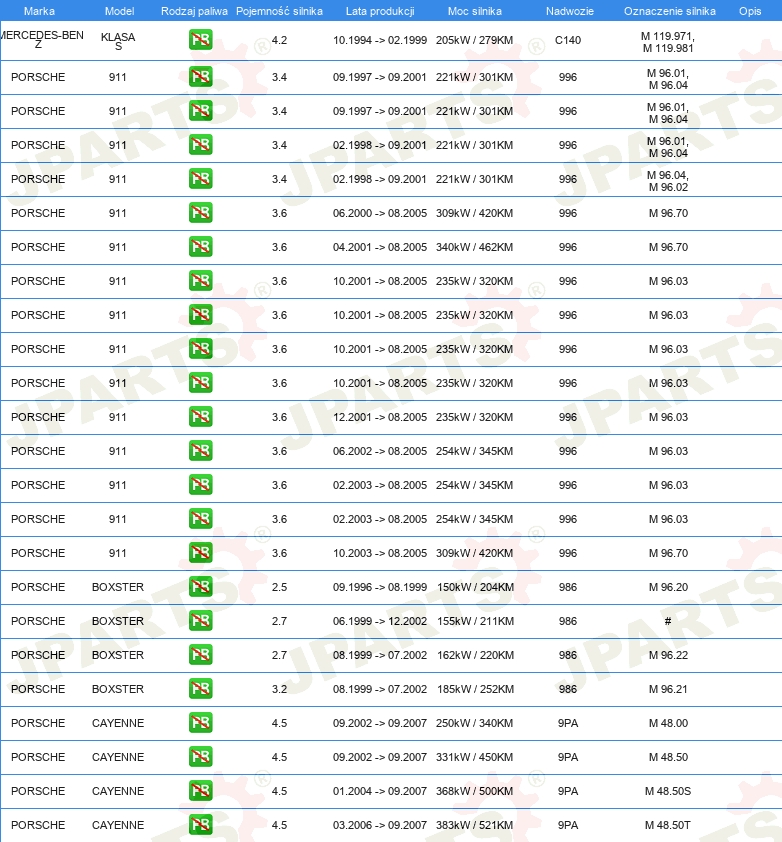This screenshot has height=842, width=782.
Task: Select production dates 04.2001 -> 08.2005
Action: pos(380,247)
